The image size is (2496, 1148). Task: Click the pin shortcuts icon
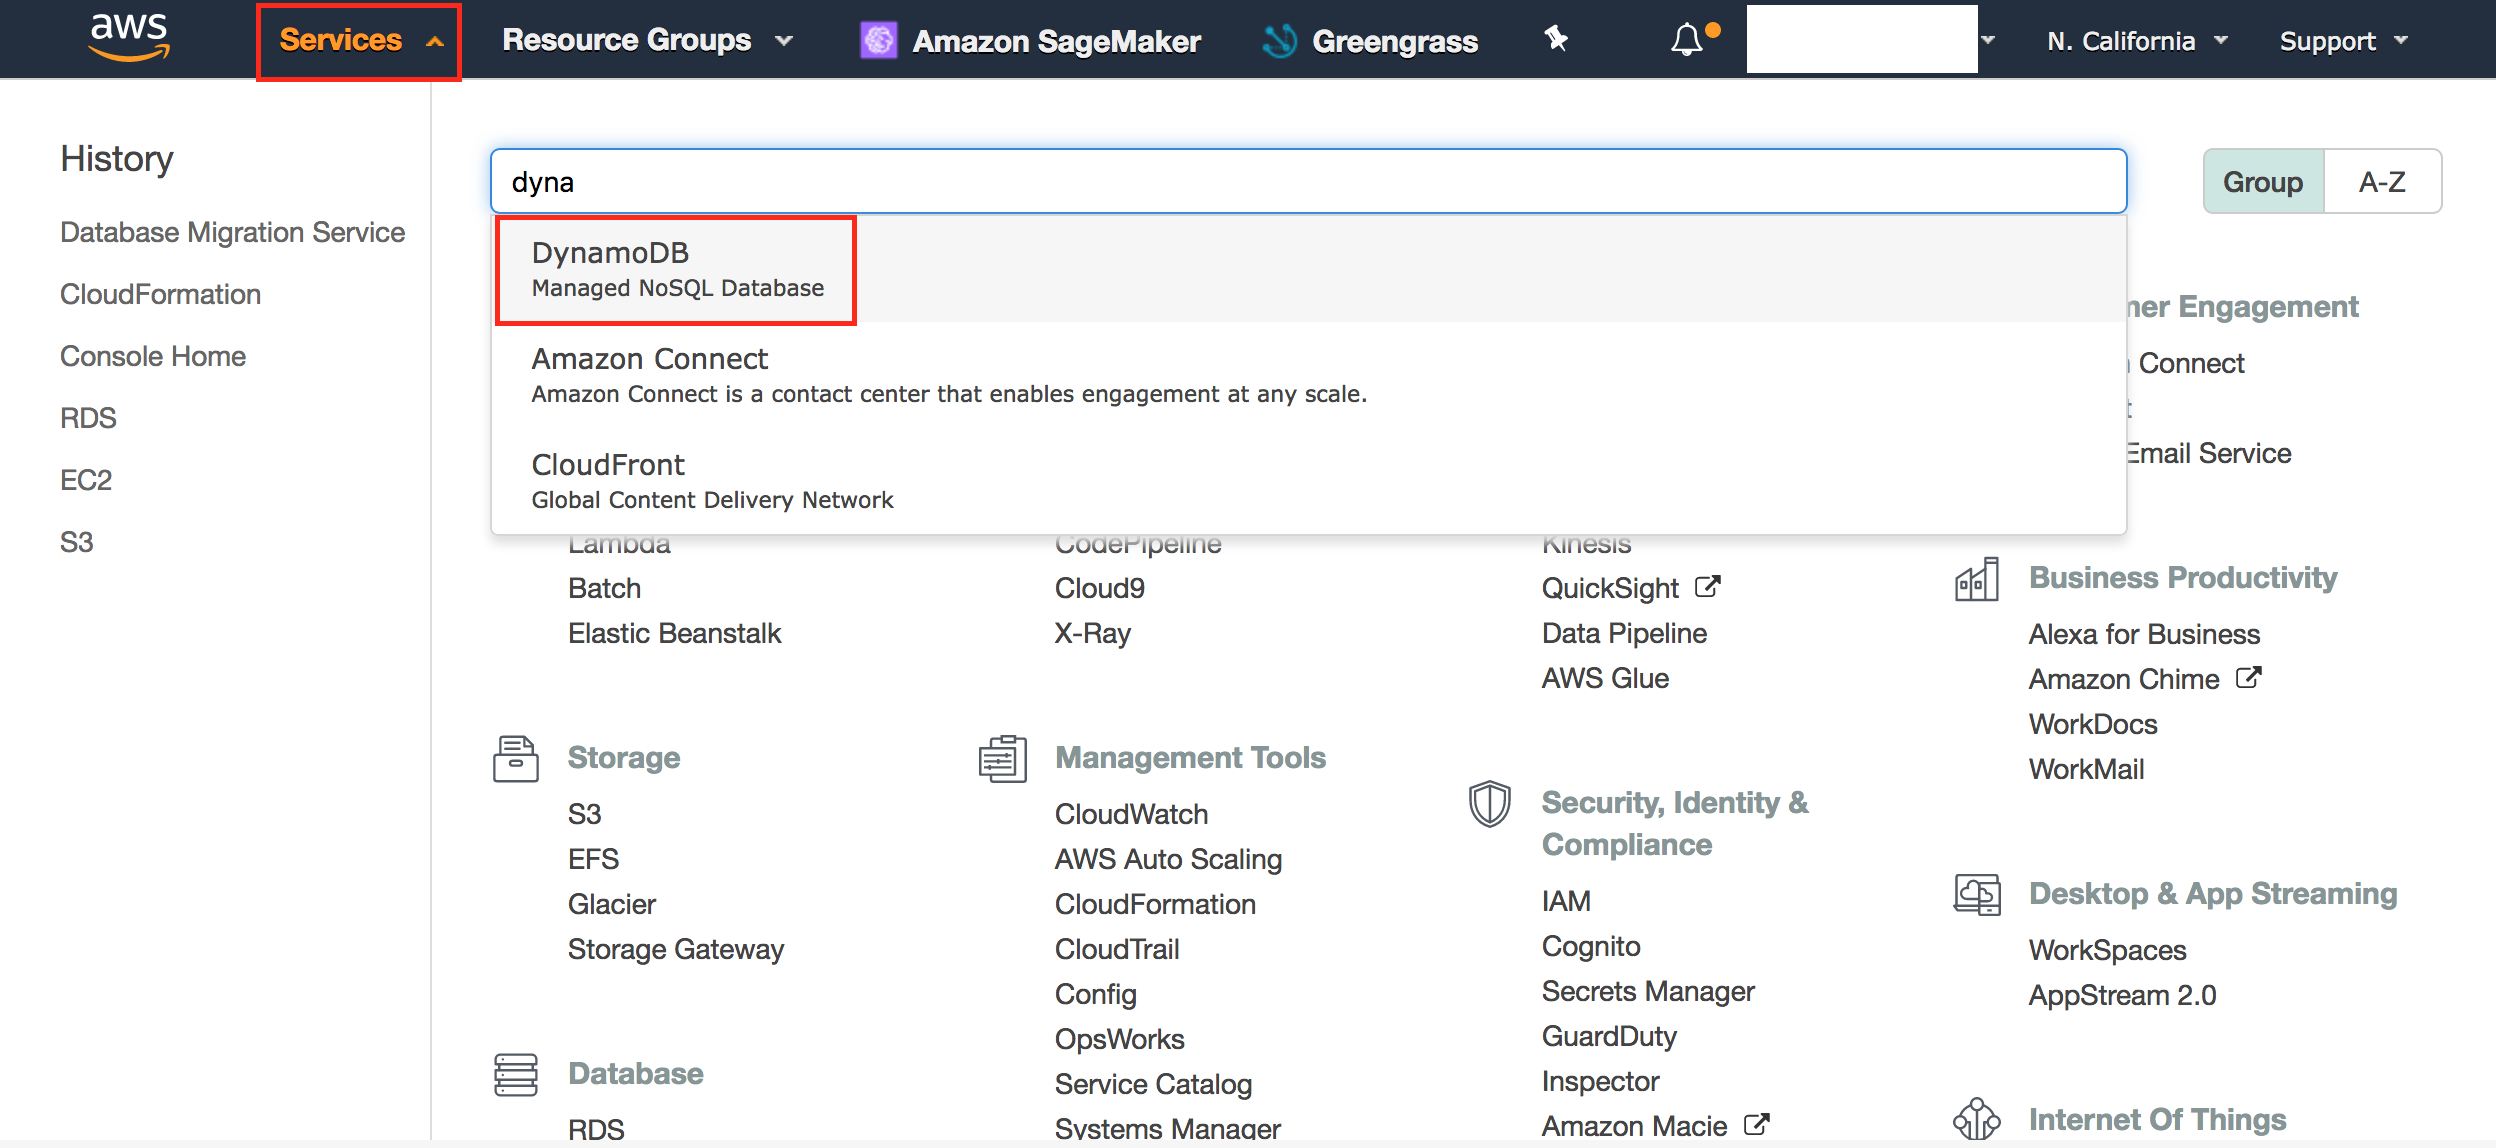pos(1556,40)
